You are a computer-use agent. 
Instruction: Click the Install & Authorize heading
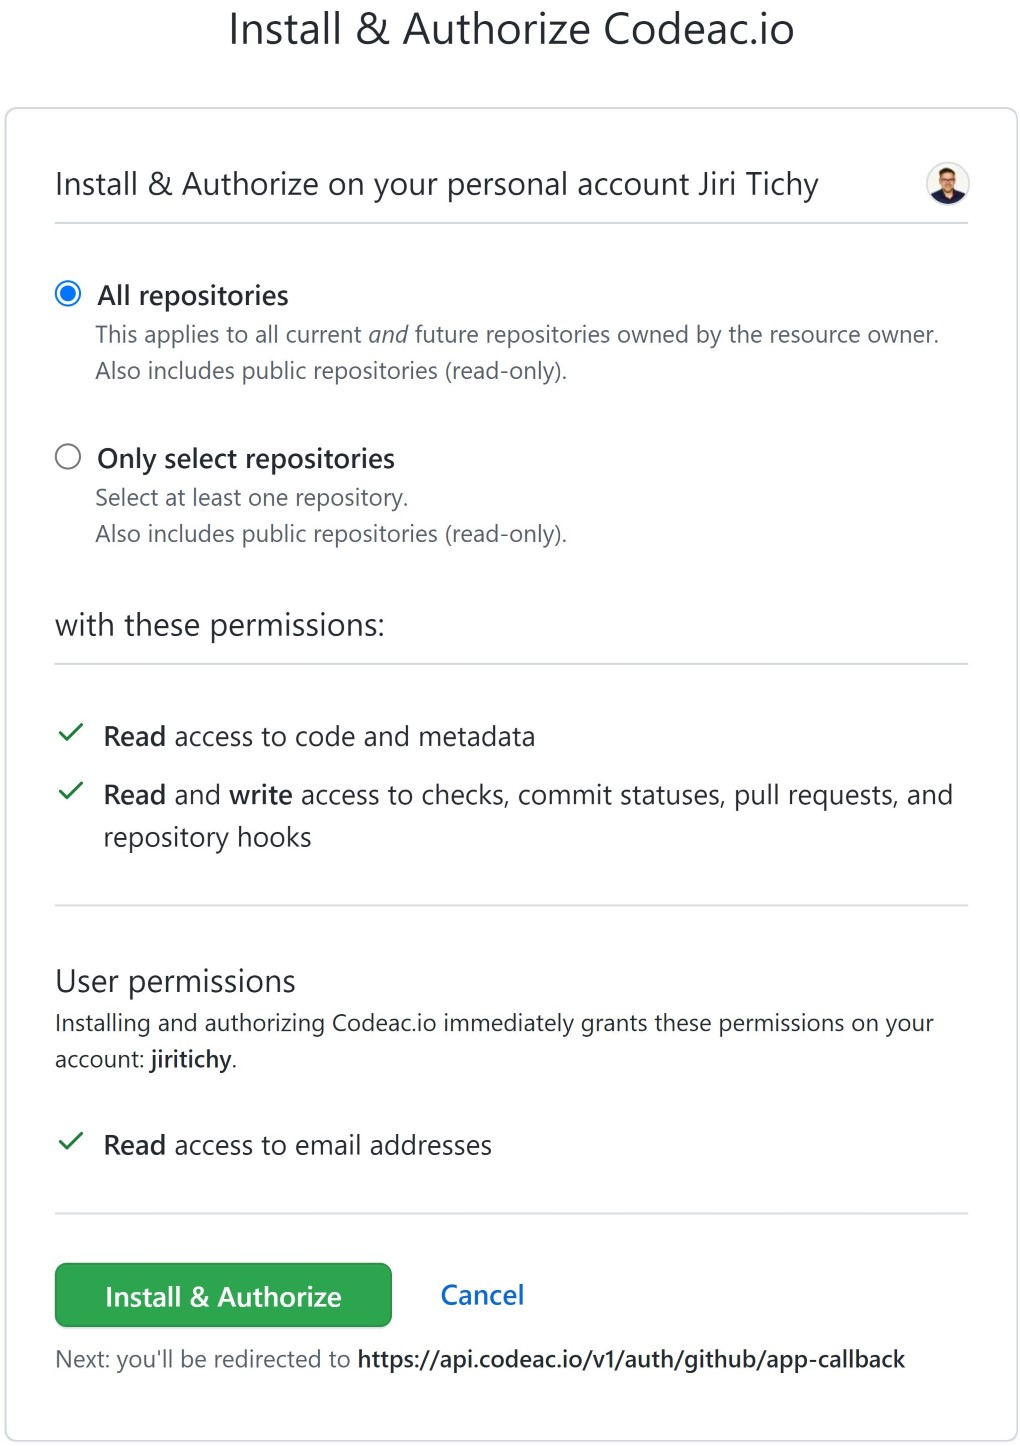click(511, 29)
